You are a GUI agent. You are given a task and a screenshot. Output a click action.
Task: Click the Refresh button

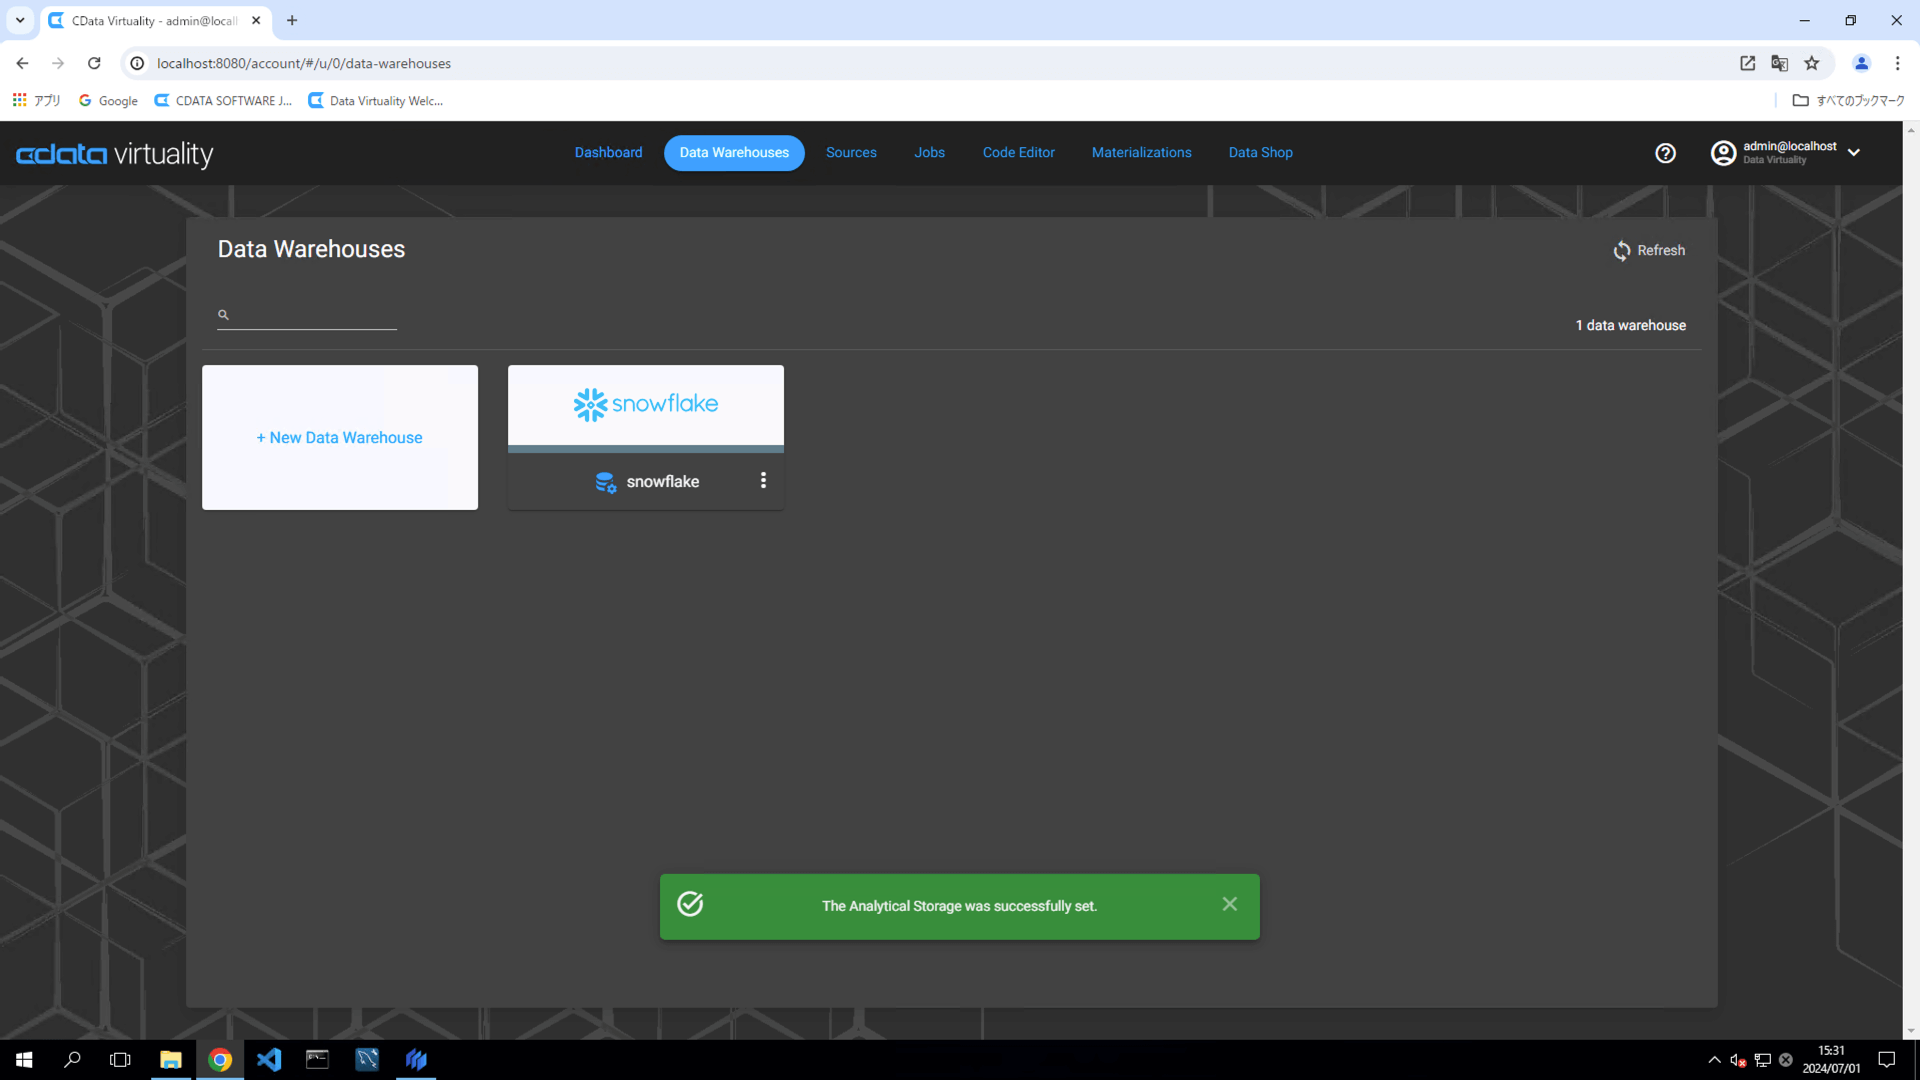coord(1649,251)
